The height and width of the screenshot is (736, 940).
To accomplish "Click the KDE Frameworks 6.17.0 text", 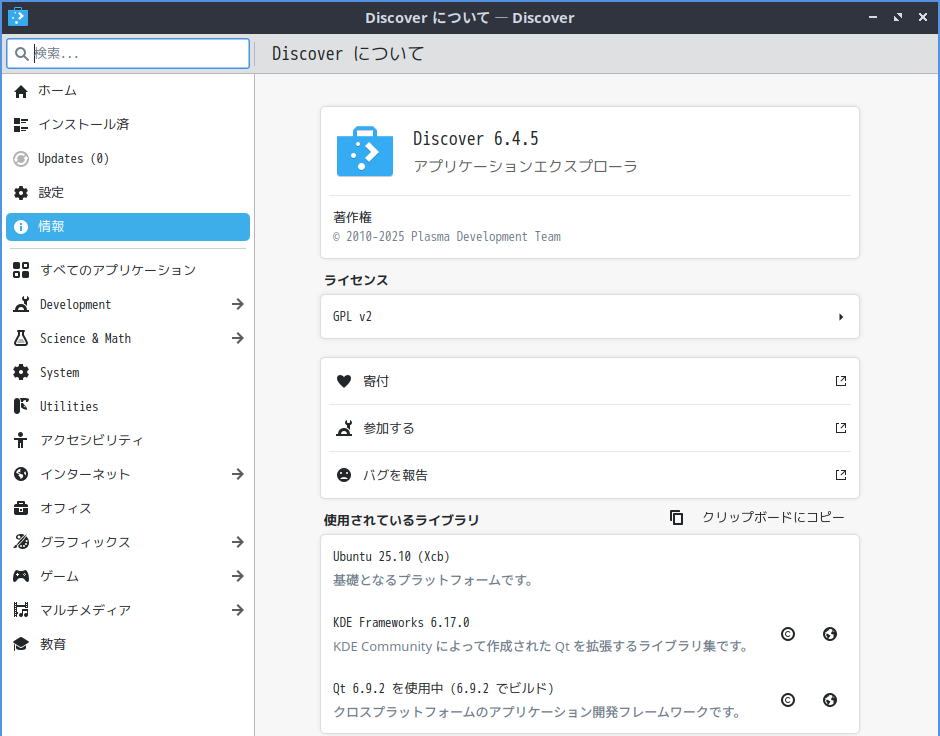I will [x=401, y=623].
